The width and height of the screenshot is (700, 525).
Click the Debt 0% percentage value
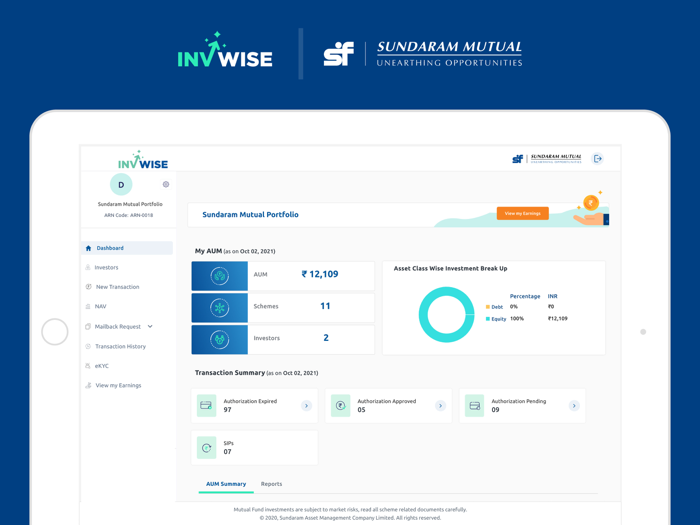point(514,307)
